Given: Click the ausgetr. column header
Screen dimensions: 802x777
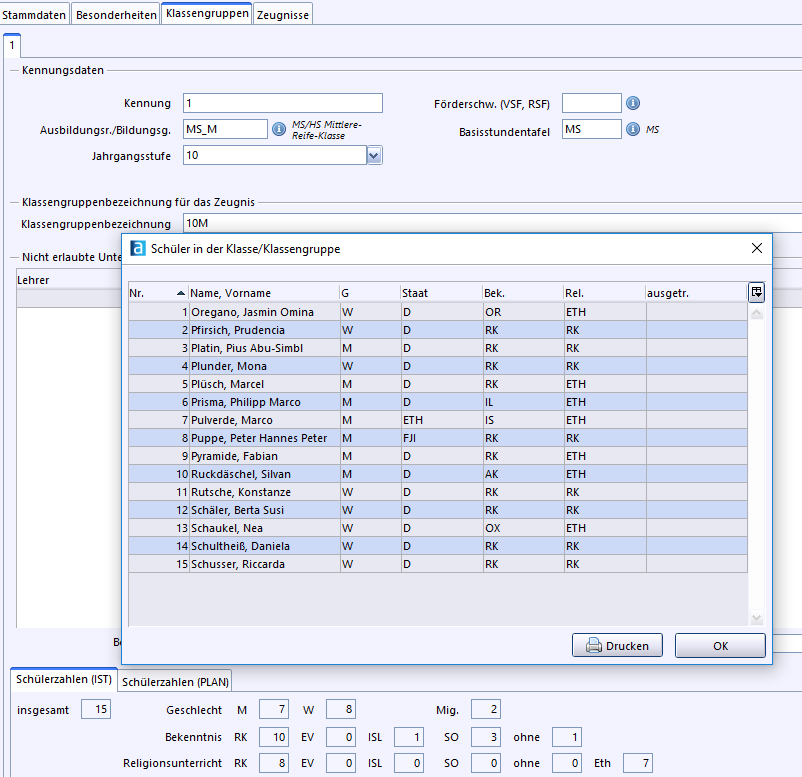Looking at the screenshot, I should pyautogui.click(x=696, y=293).
